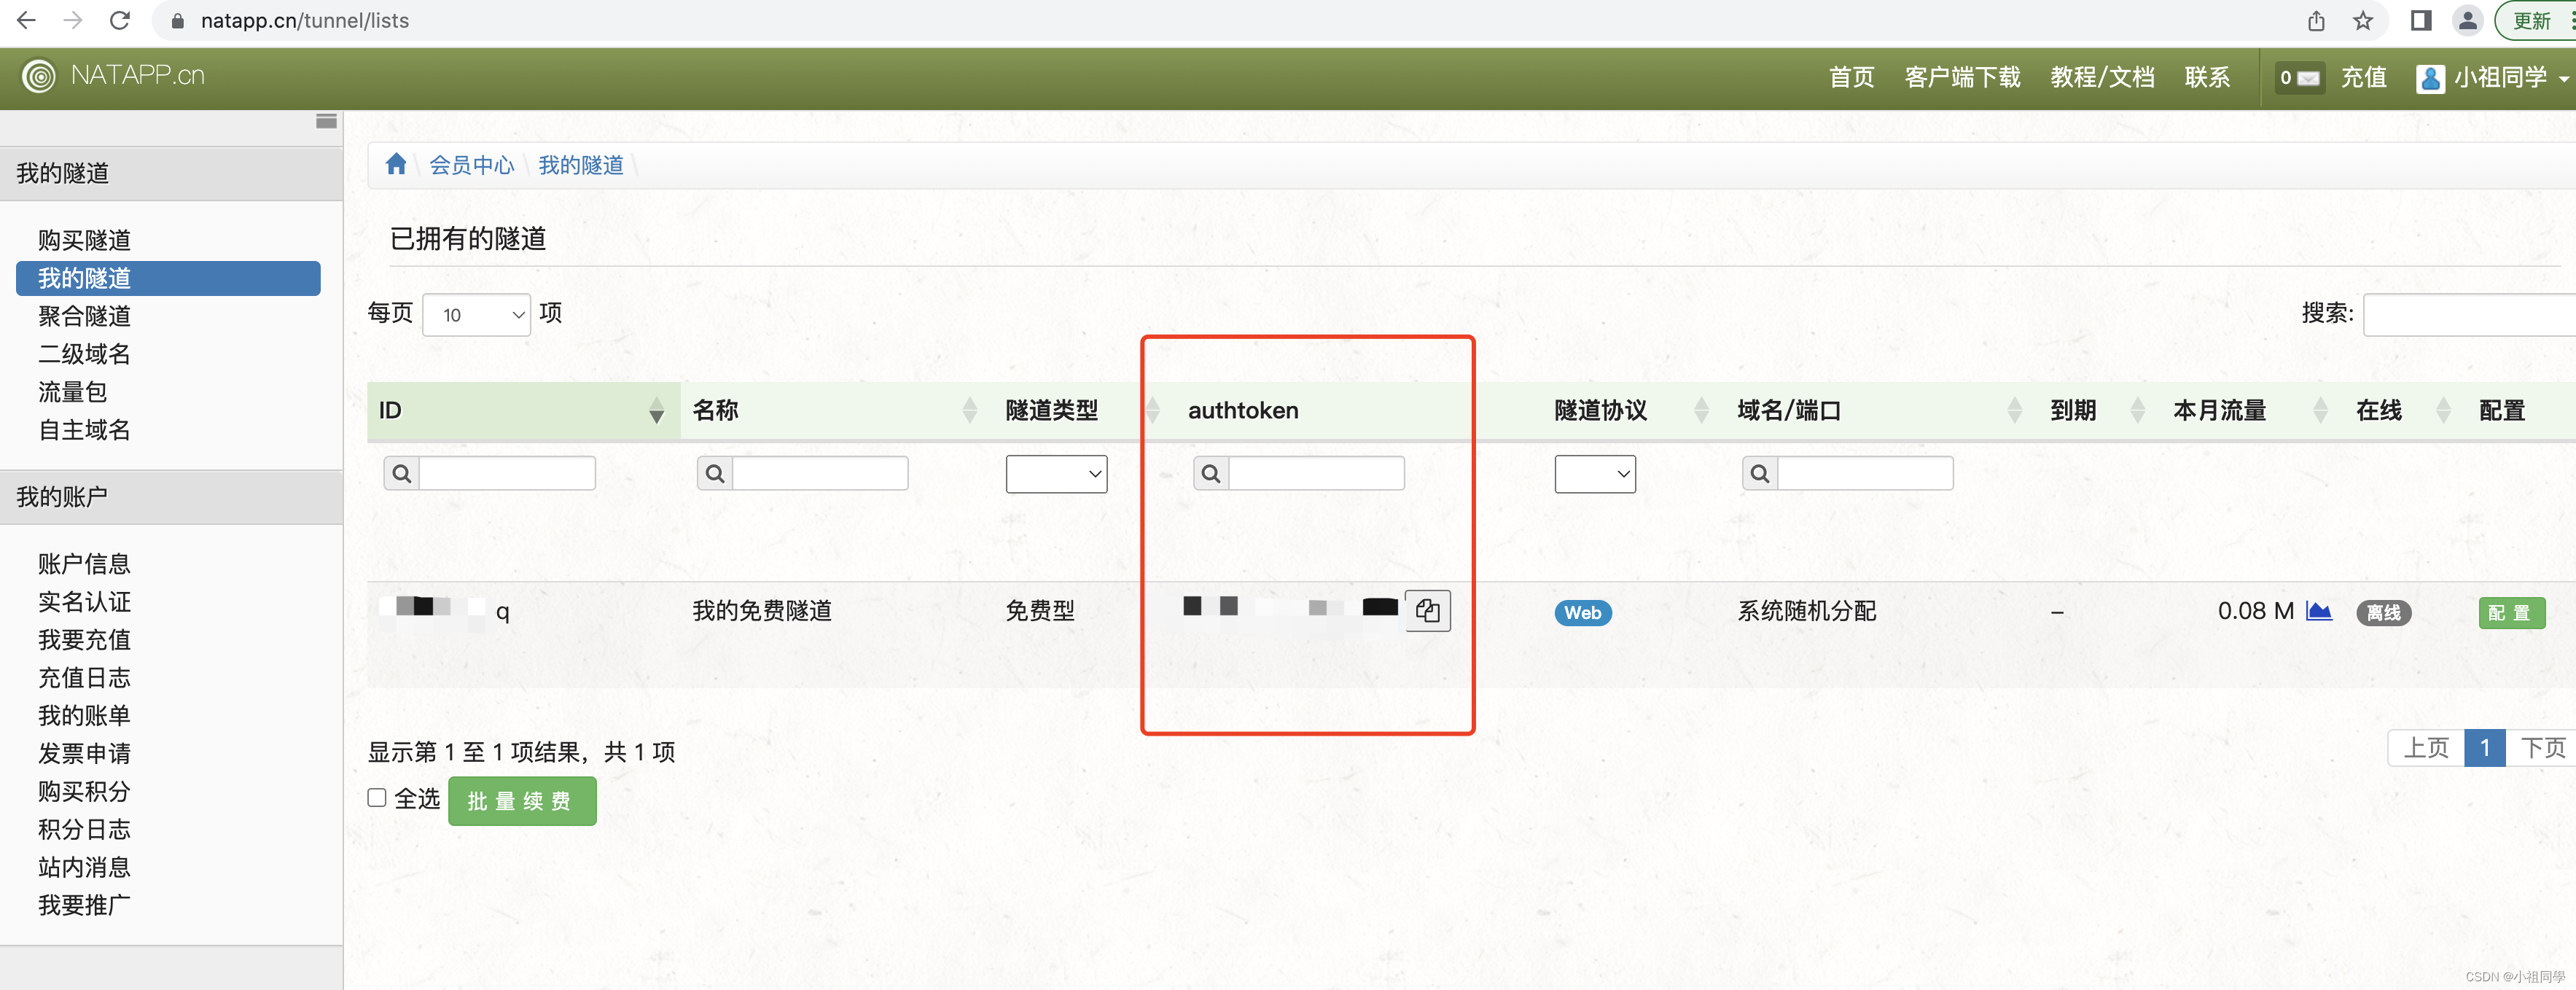This screenshot has height=990, width=2576.
Task: Open 我要推广 in sidebar
Action: pyautogui.click(x=85, y=906)
